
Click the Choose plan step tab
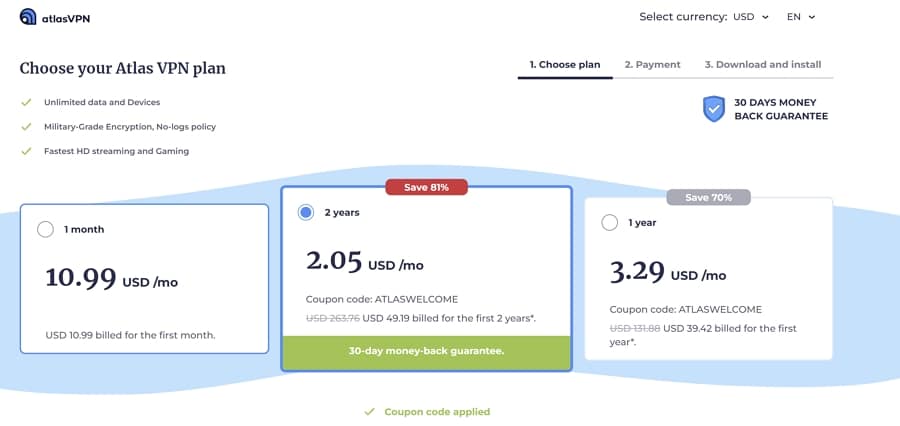(565, 65)
